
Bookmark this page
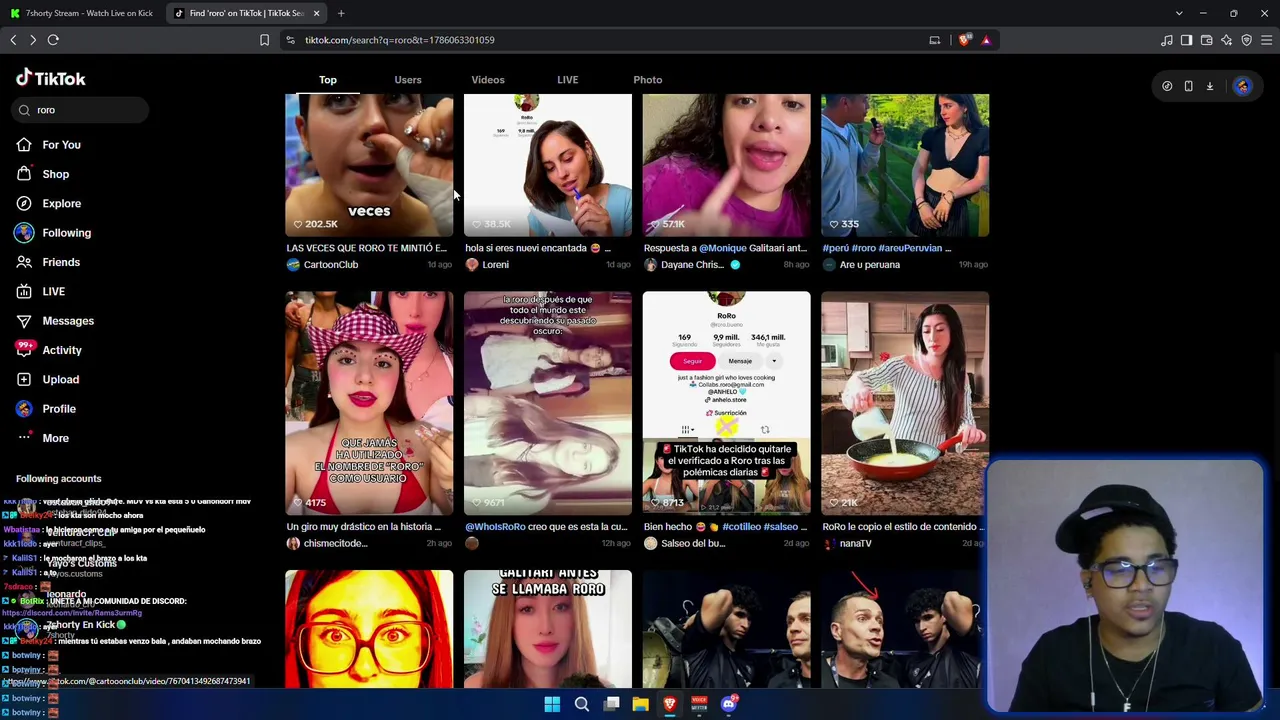tap(264, 40)
